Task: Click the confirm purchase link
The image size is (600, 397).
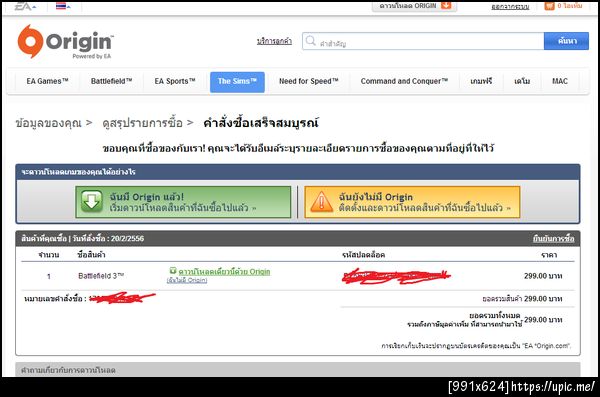Action: pos(553,239)
